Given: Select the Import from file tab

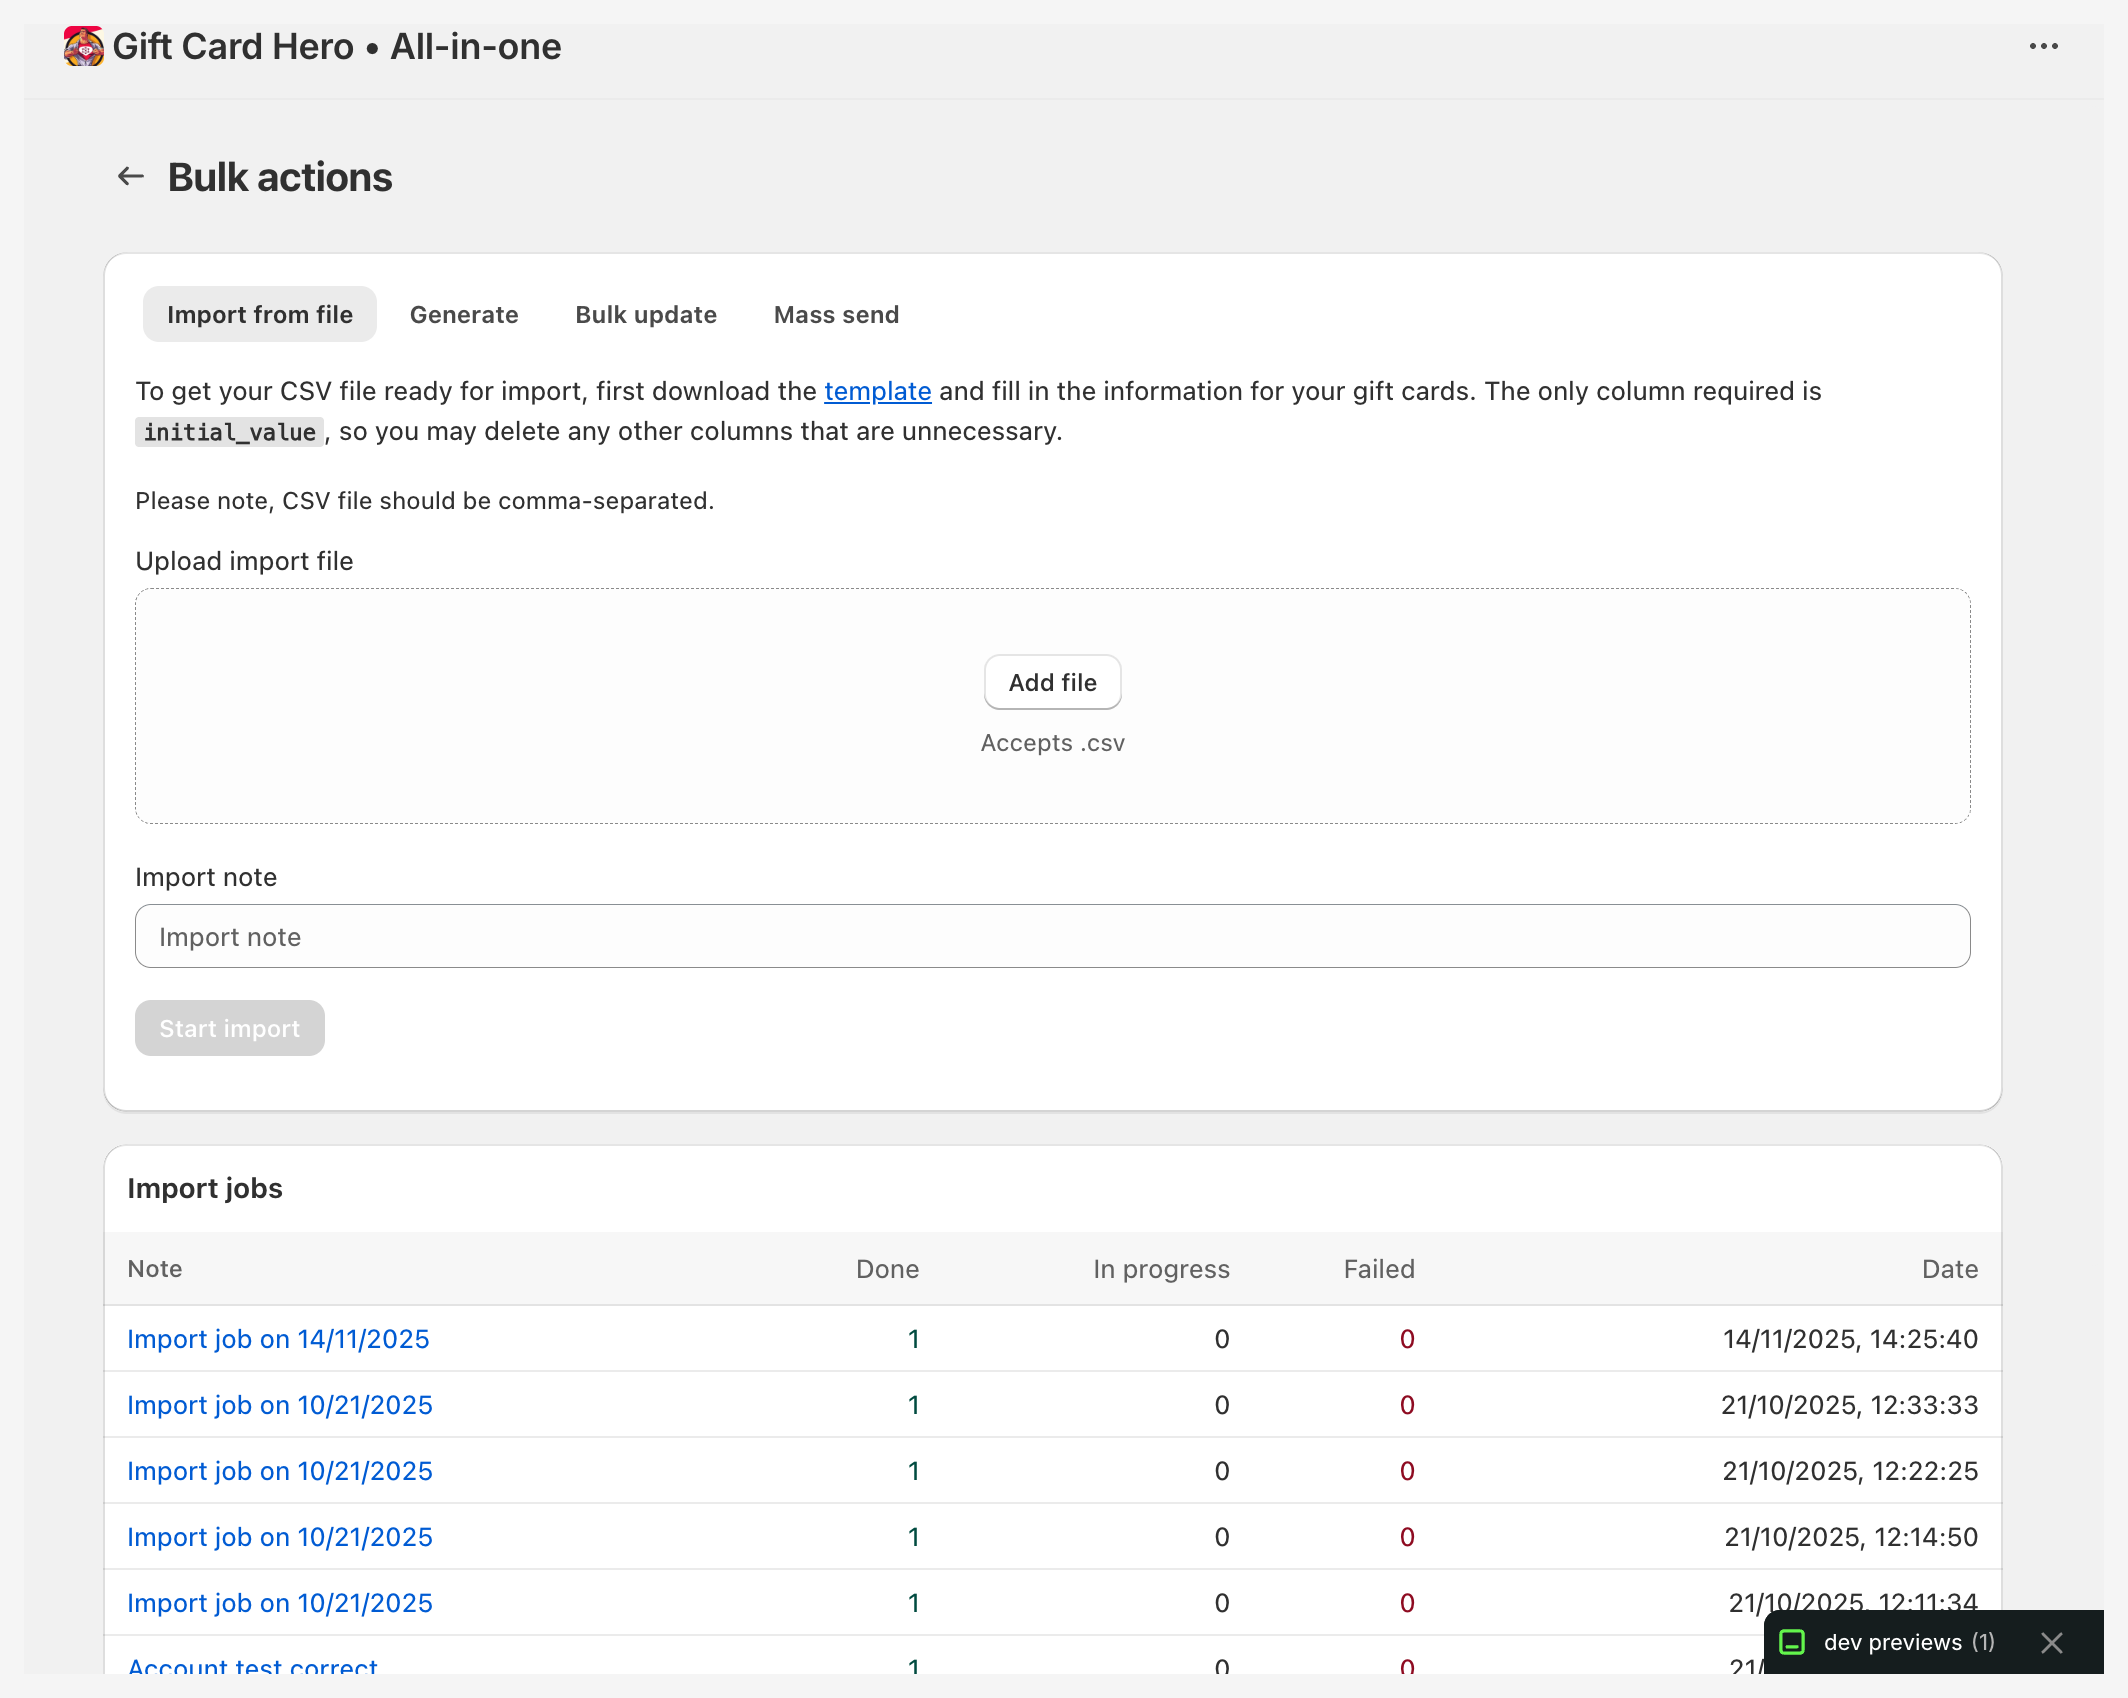Looking at the screenshot, I should [259, 314].
